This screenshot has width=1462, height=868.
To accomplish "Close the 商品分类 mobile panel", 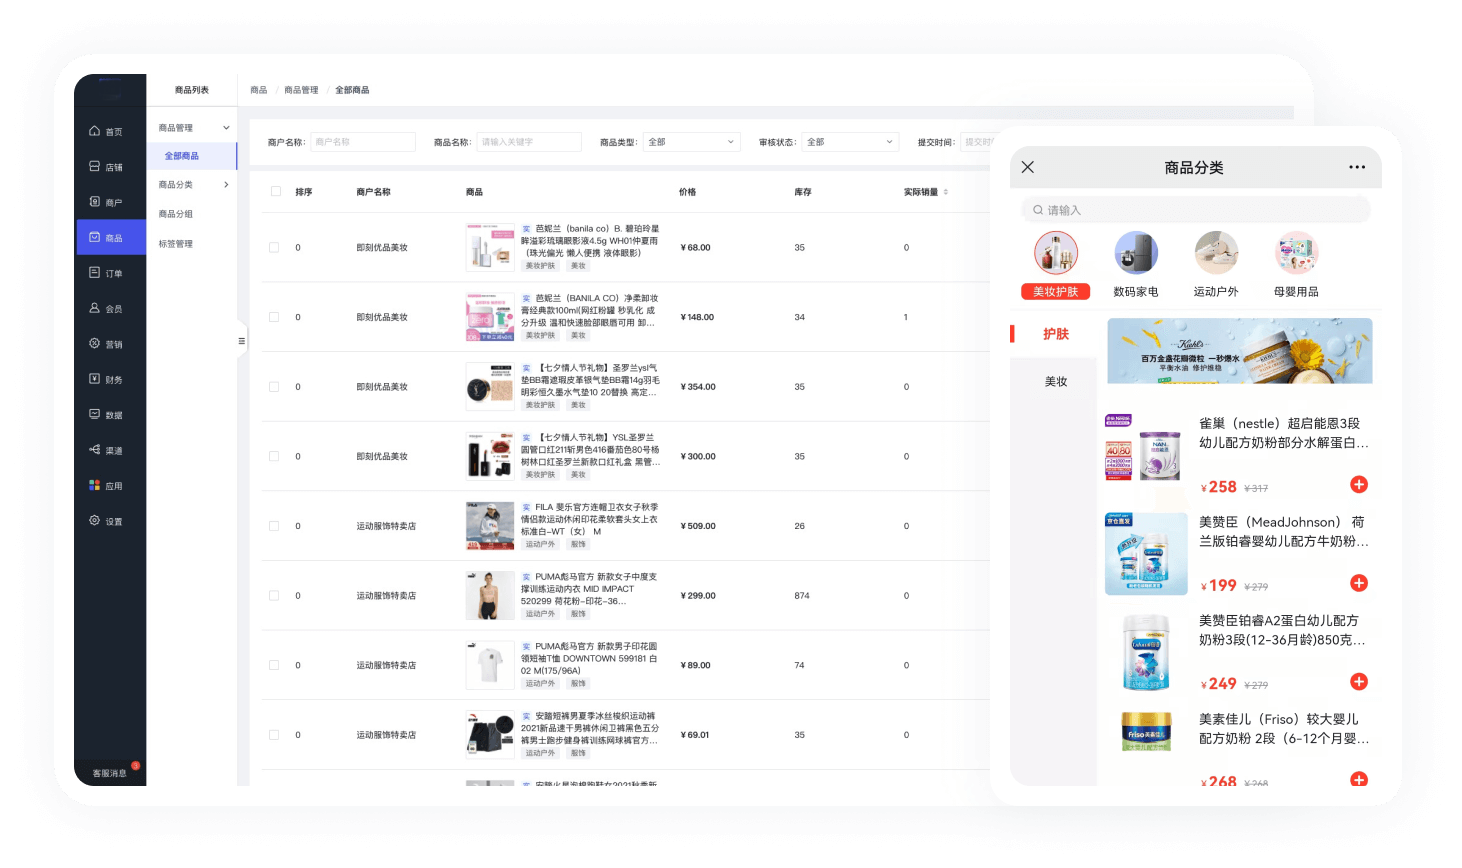I will pos(1028,168).
